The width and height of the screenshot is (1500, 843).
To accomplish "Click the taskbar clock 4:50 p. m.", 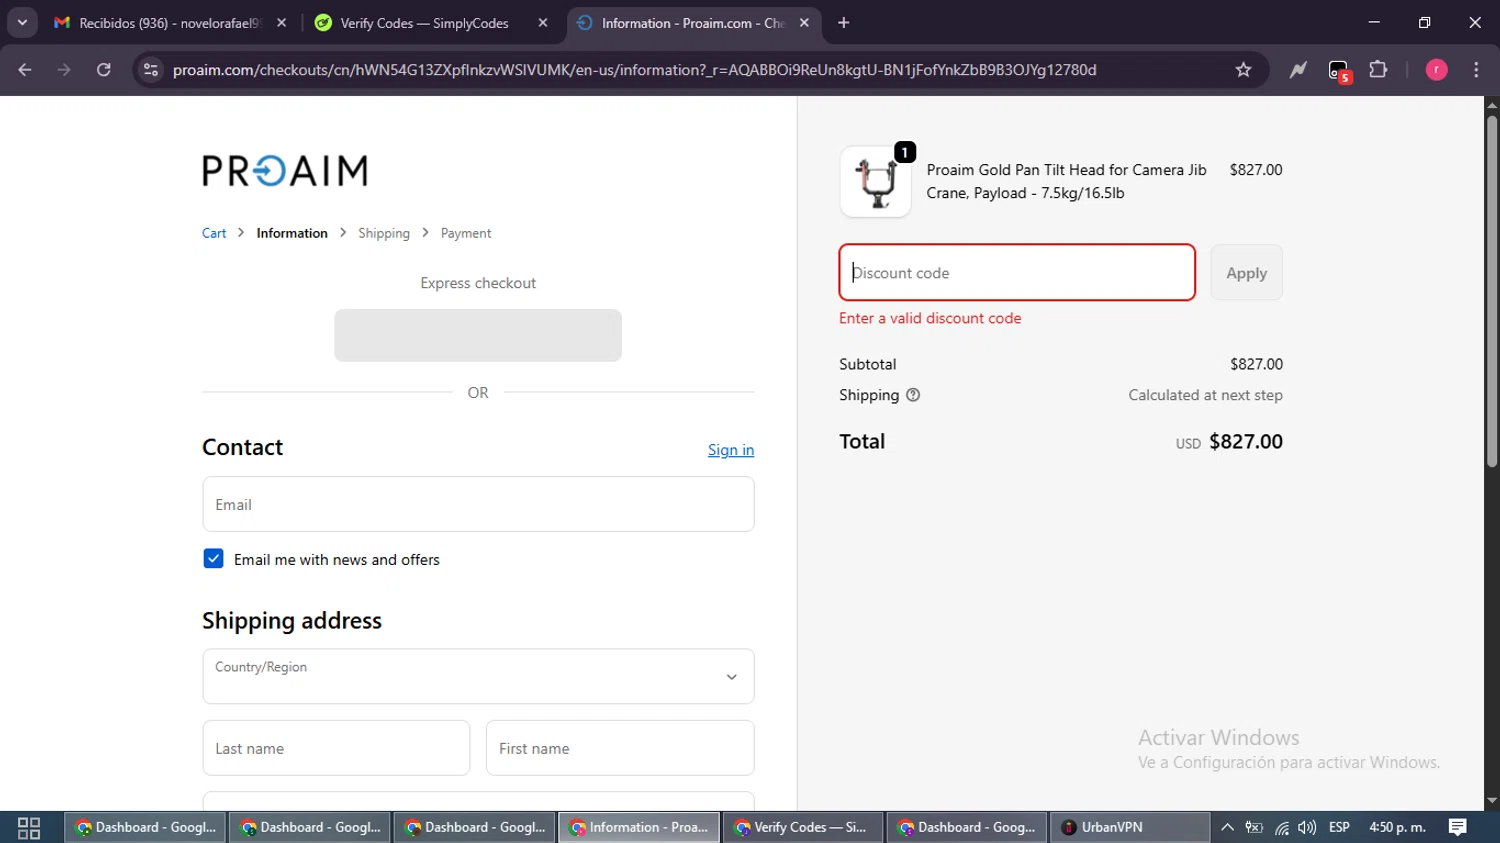I will tap(1397, 827).
